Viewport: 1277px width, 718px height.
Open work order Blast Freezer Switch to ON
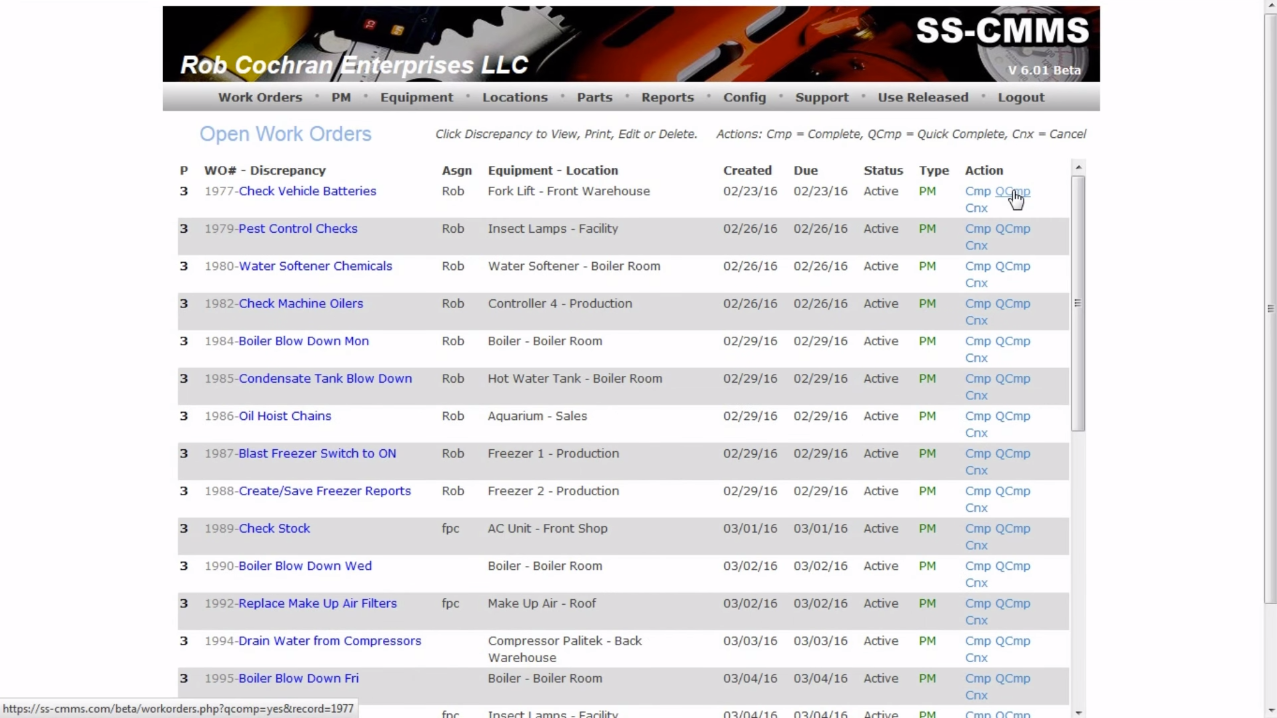[x=317, y=453]
